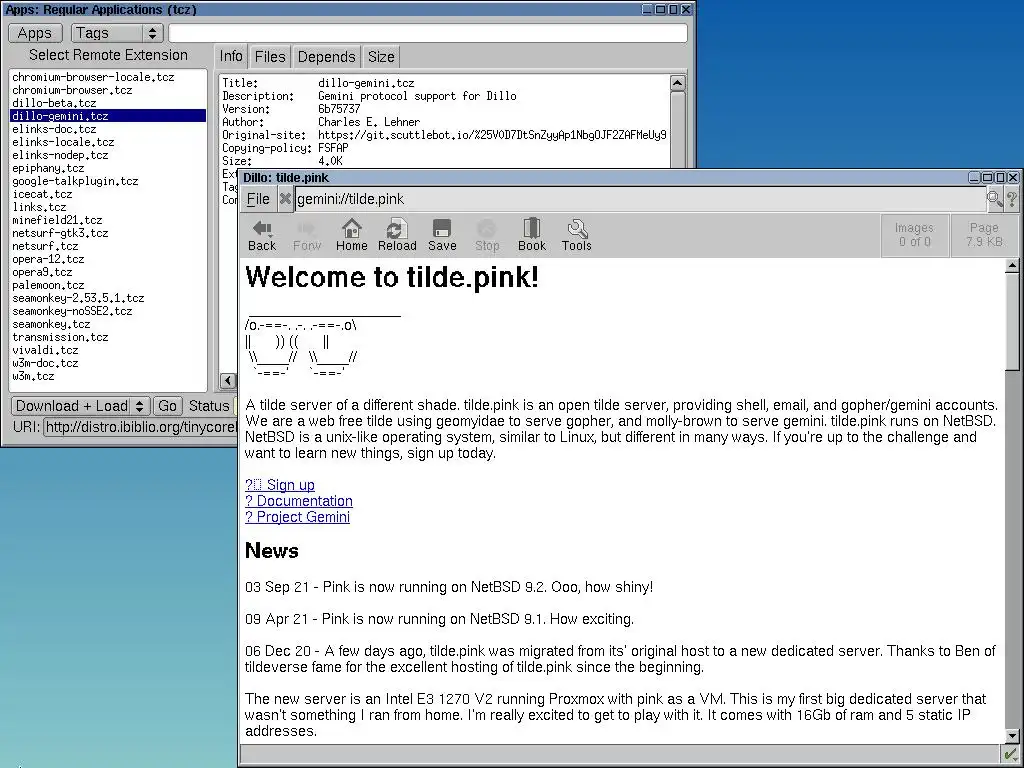Click the Apps search text field
Viewport: 1024px width, 768px height.
coord(428,33)
